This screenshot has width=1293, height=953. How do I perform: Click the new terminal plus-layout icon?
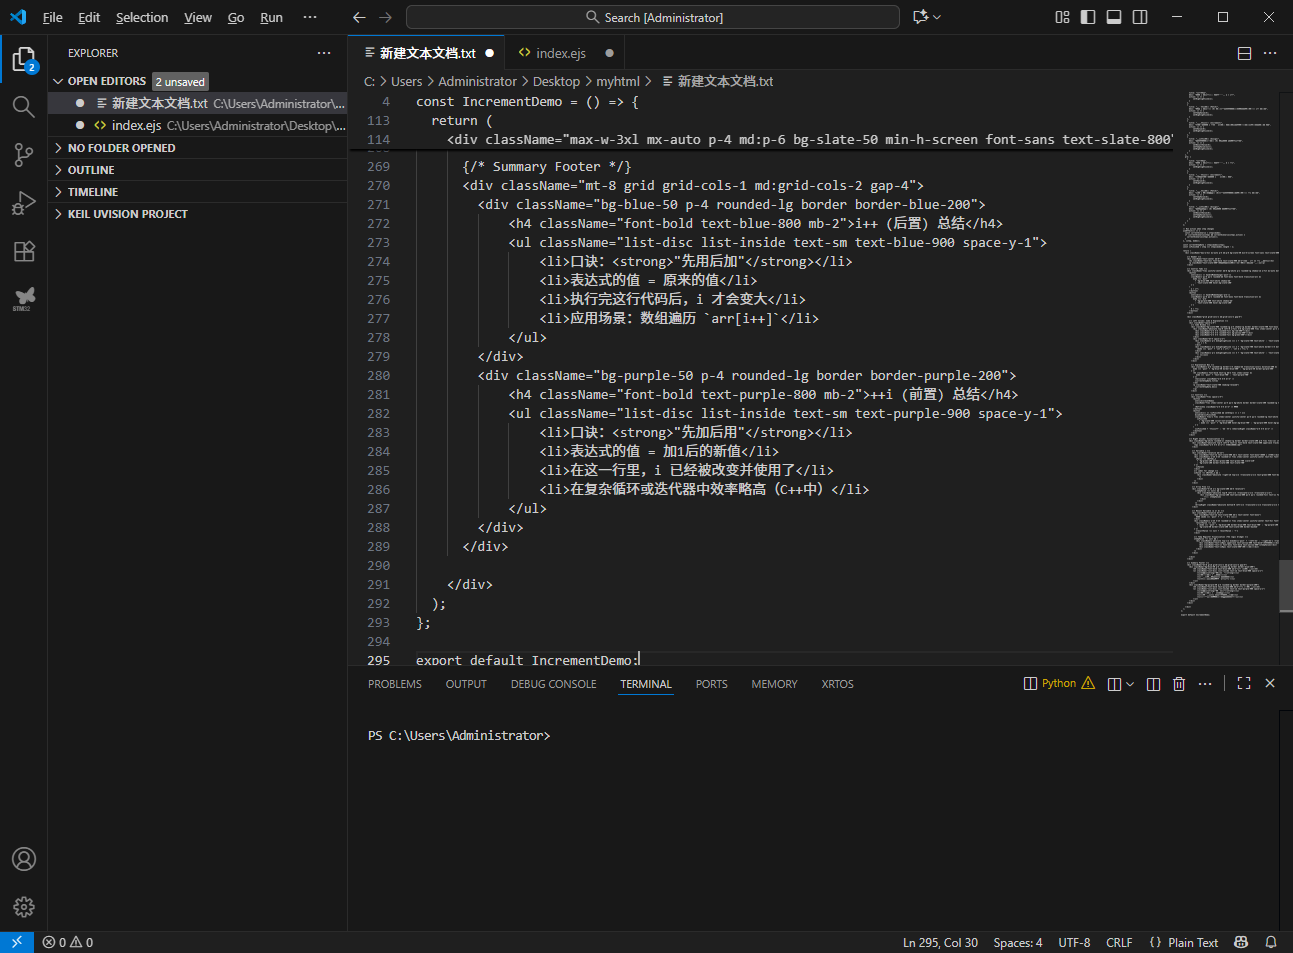[x=1114, y=684]
